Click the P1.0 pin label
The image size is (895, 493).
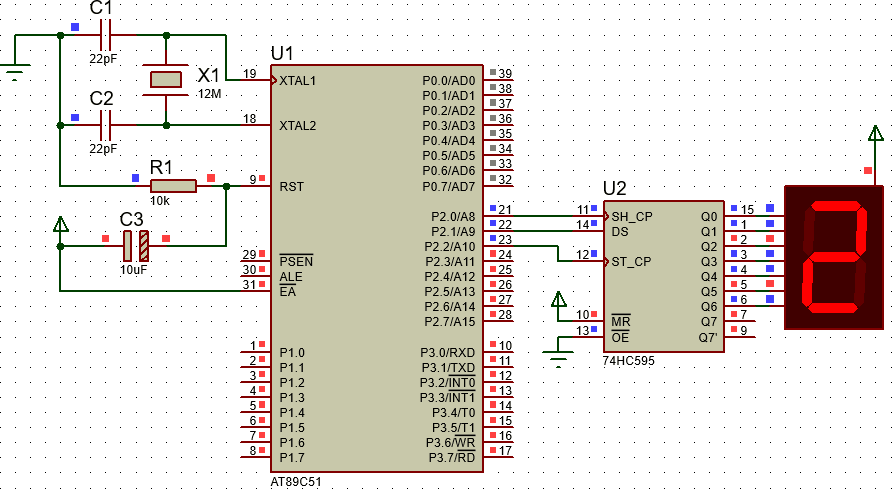(292, 353)
